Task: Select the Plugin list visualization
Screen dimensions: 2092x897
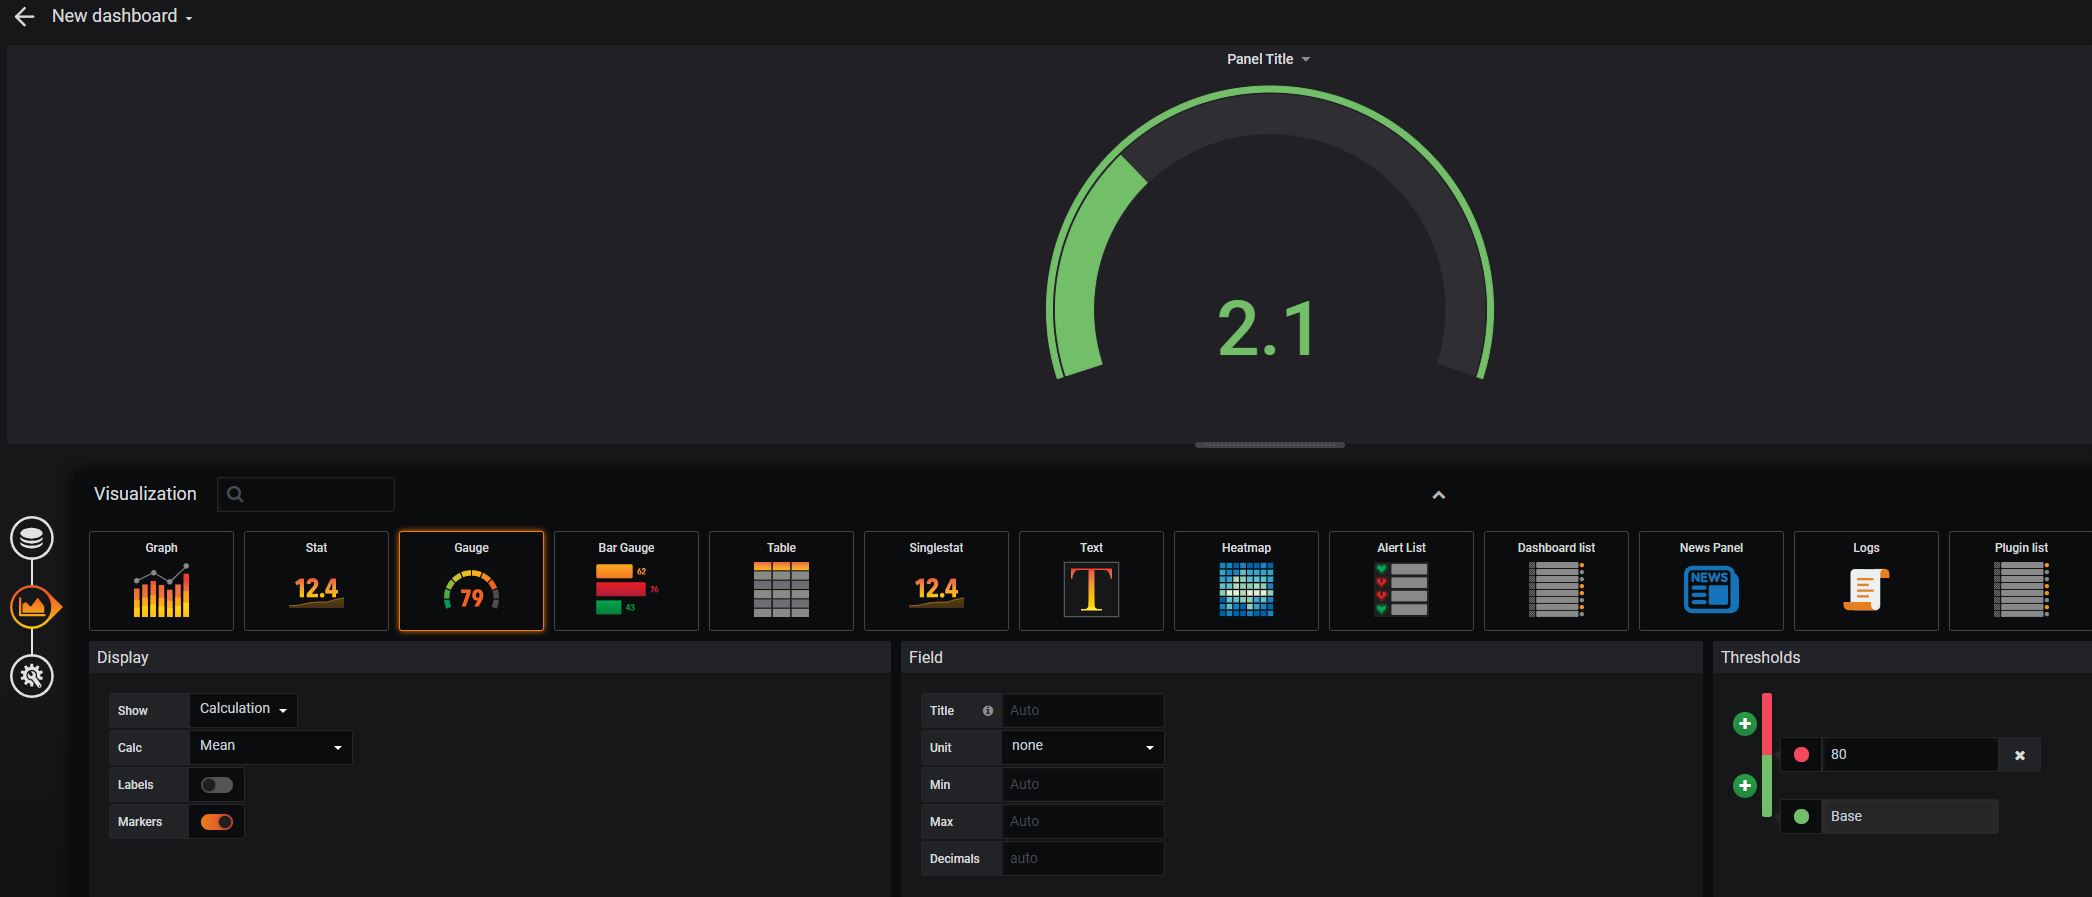Action: (2020, 581)
